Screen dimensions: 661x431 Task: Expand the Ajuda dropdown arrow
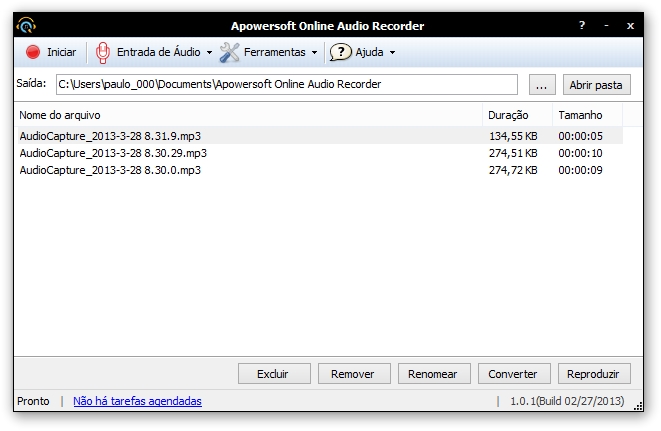coord(392,53)
